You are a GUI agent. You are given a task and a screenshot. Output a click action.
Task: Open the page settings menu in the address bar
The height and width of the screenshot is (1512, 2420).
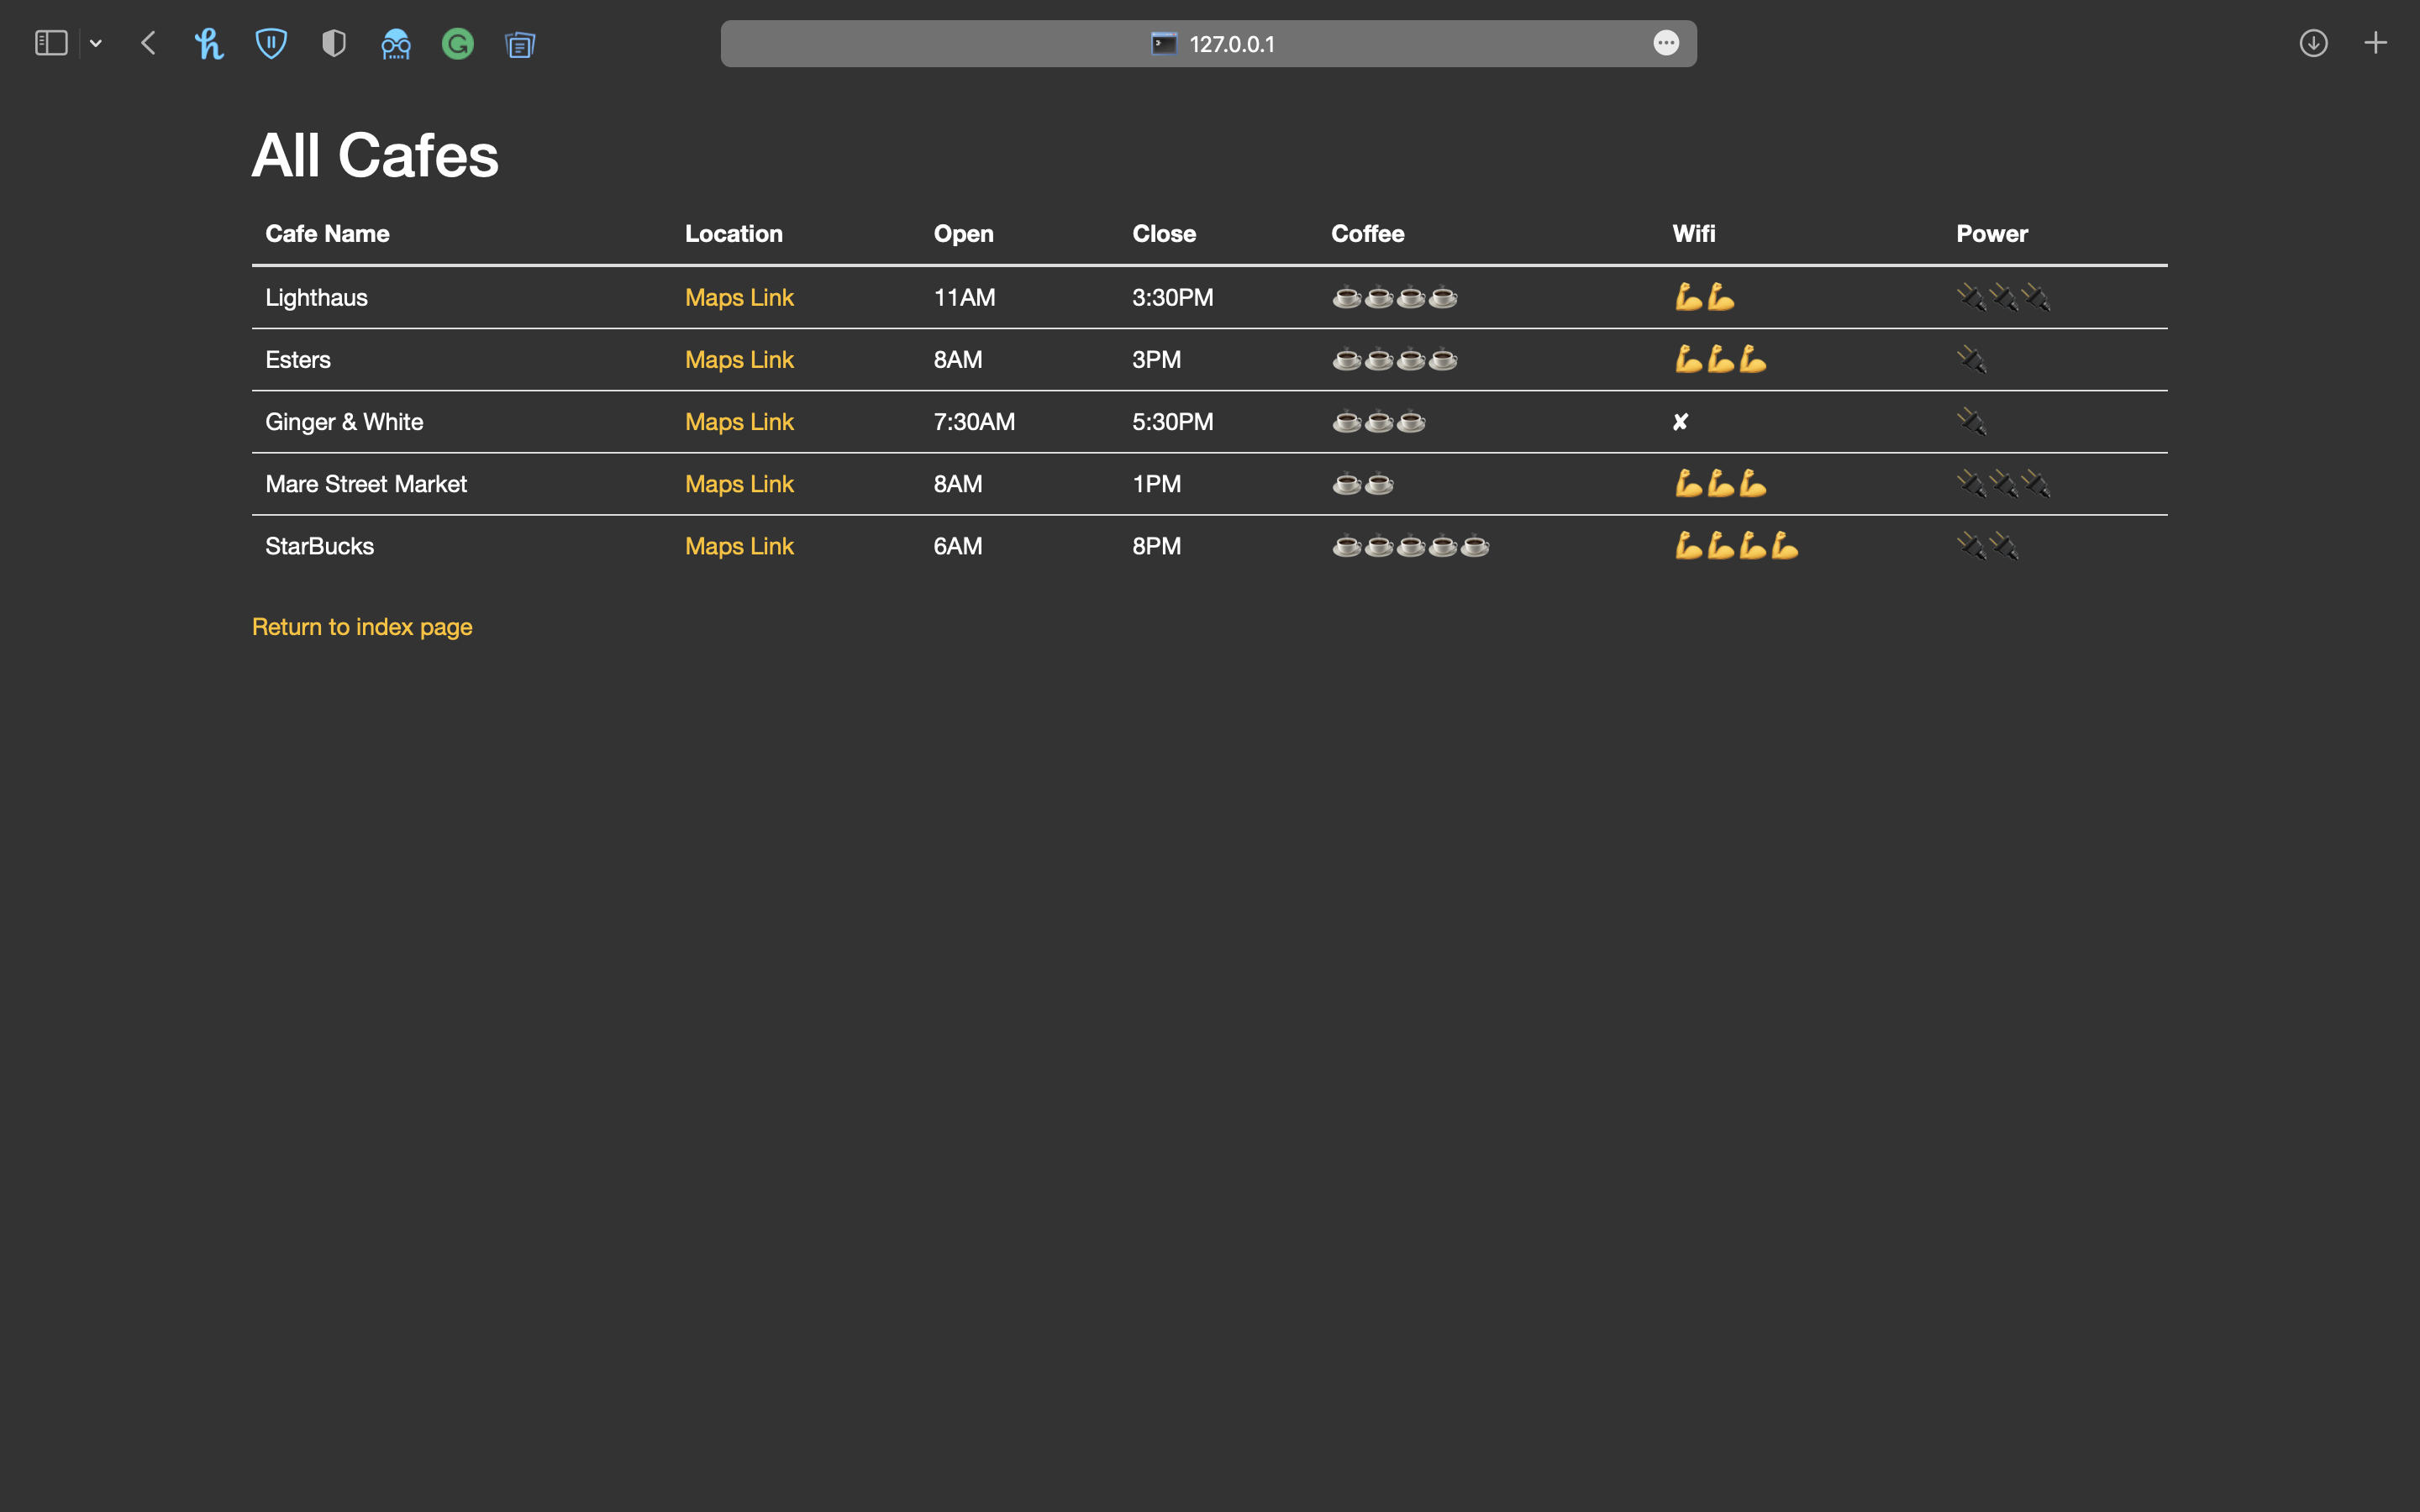coord(1665,43)
